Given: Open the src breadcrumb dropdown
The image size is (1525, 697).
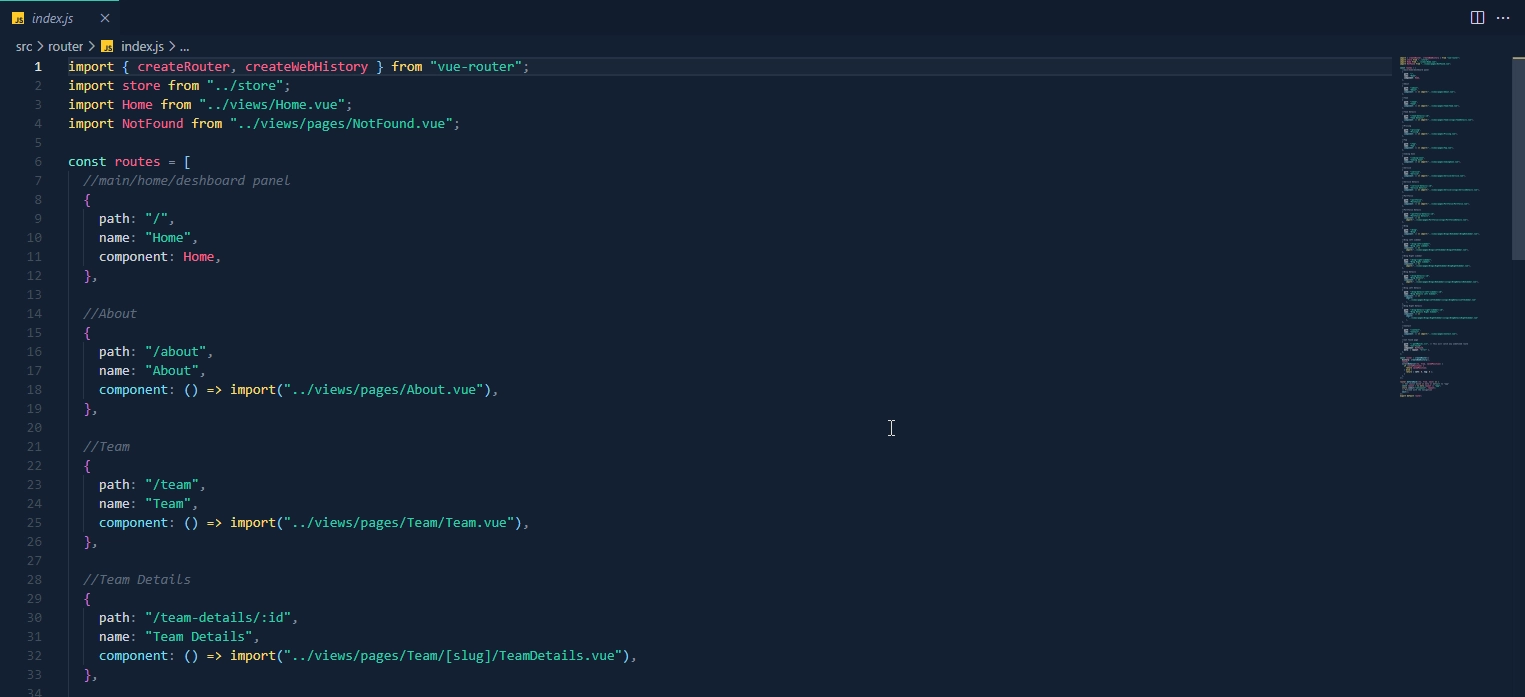Looking at the screenshot, I should coord(23,46).
